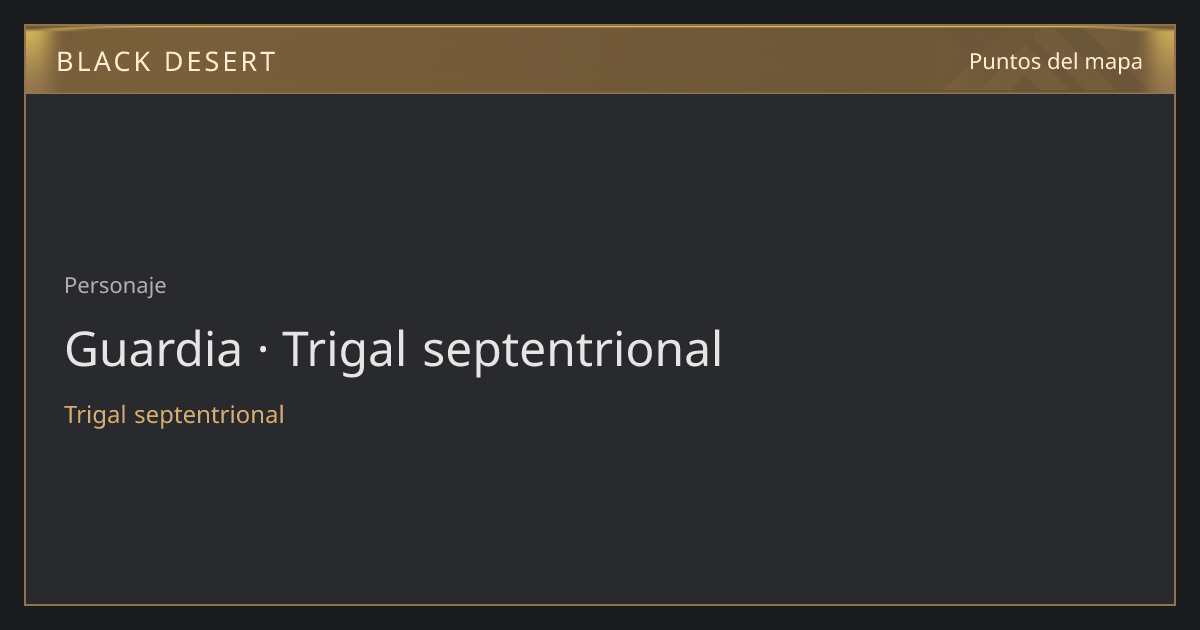Open the Puntos del mapa link
The width and height of the screenshot is (1200, 630).
point(1056,61)
